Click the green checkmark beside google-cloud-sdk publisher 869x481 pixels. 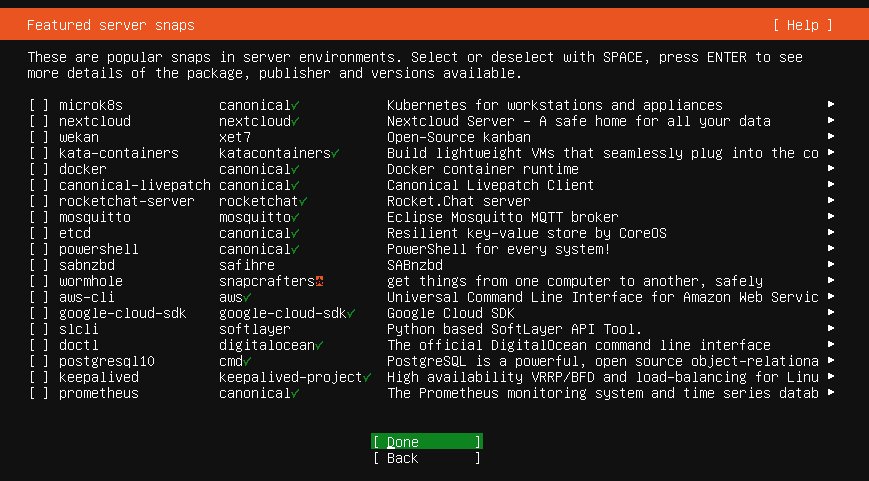coord(351,313)
